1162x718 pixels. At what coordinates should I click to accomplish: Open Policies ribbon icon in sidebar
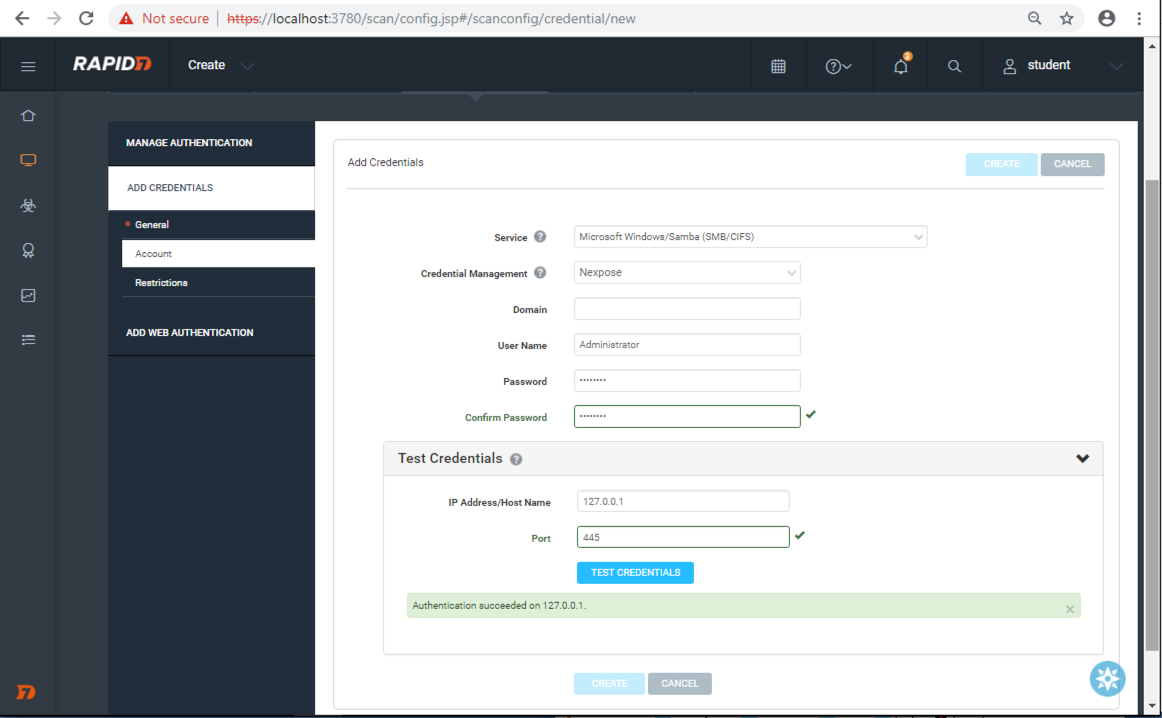click(28, 250)
